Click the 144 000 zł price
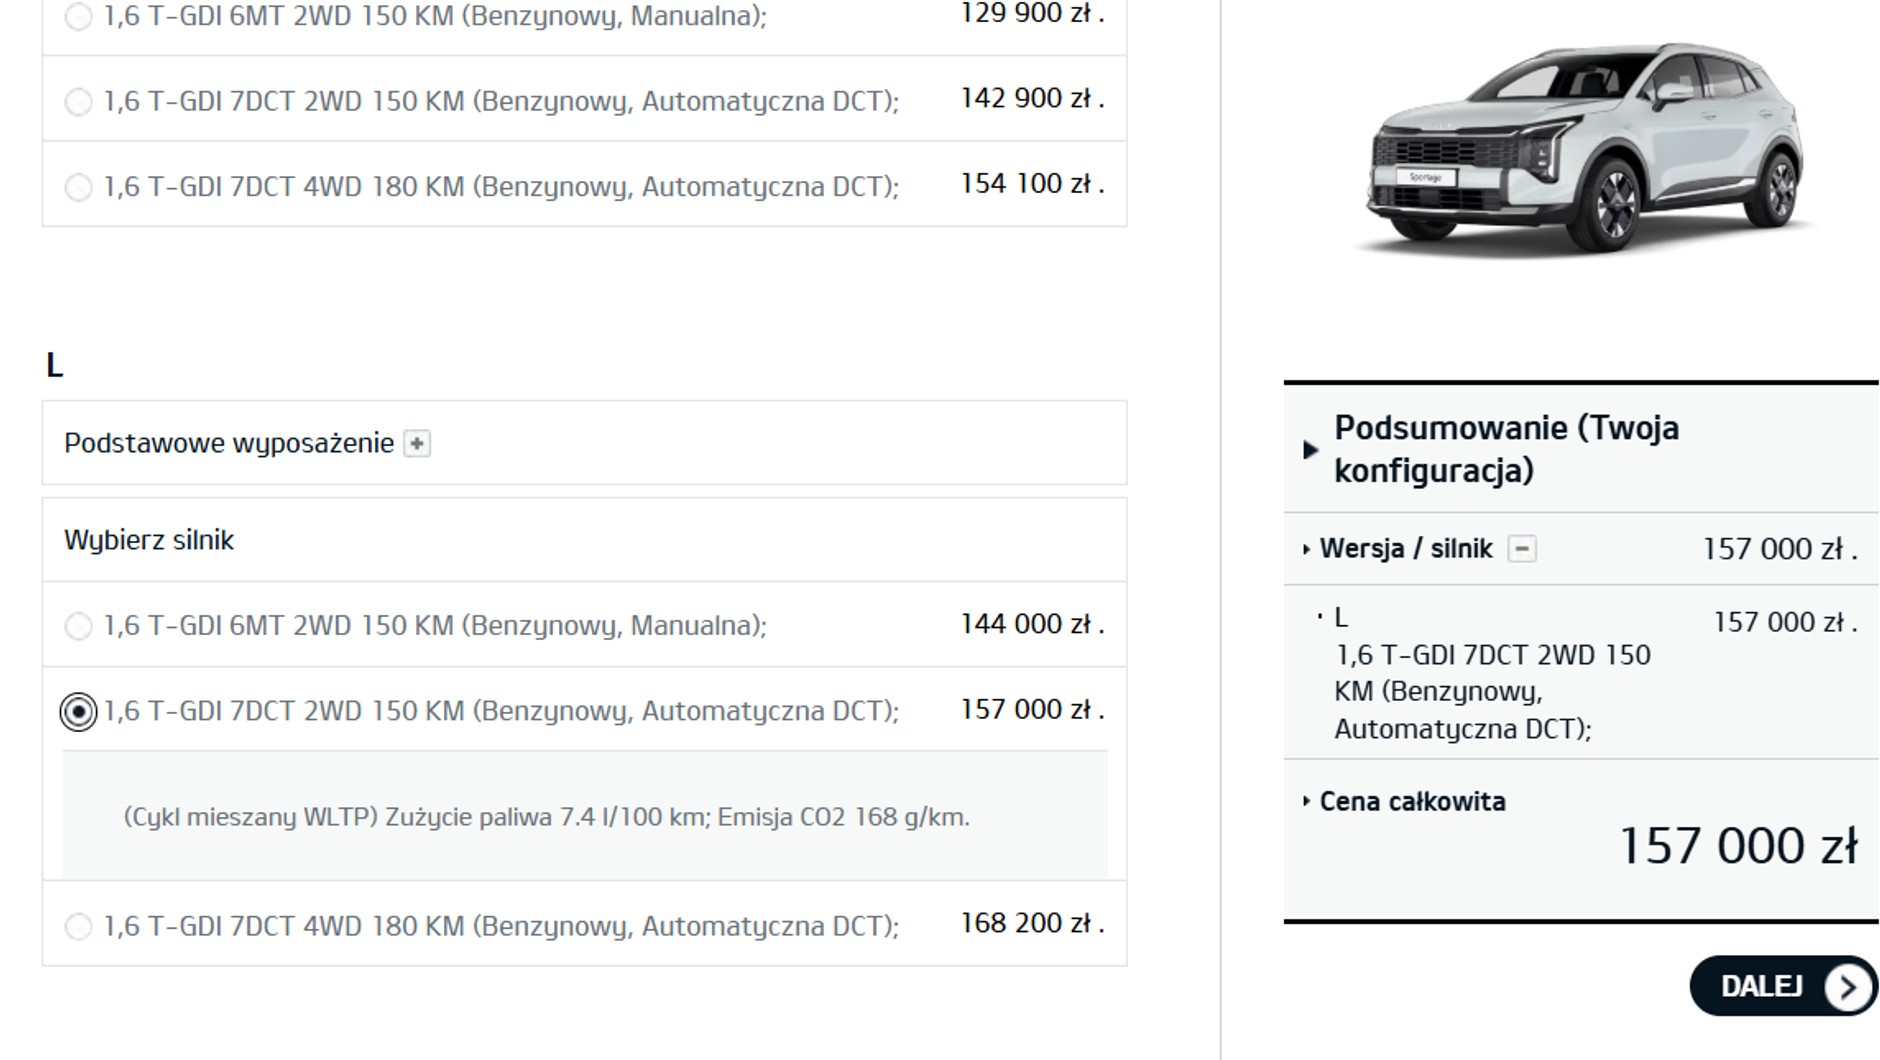Screen dimensions: 1880x1060 [x=1032, y=624]
